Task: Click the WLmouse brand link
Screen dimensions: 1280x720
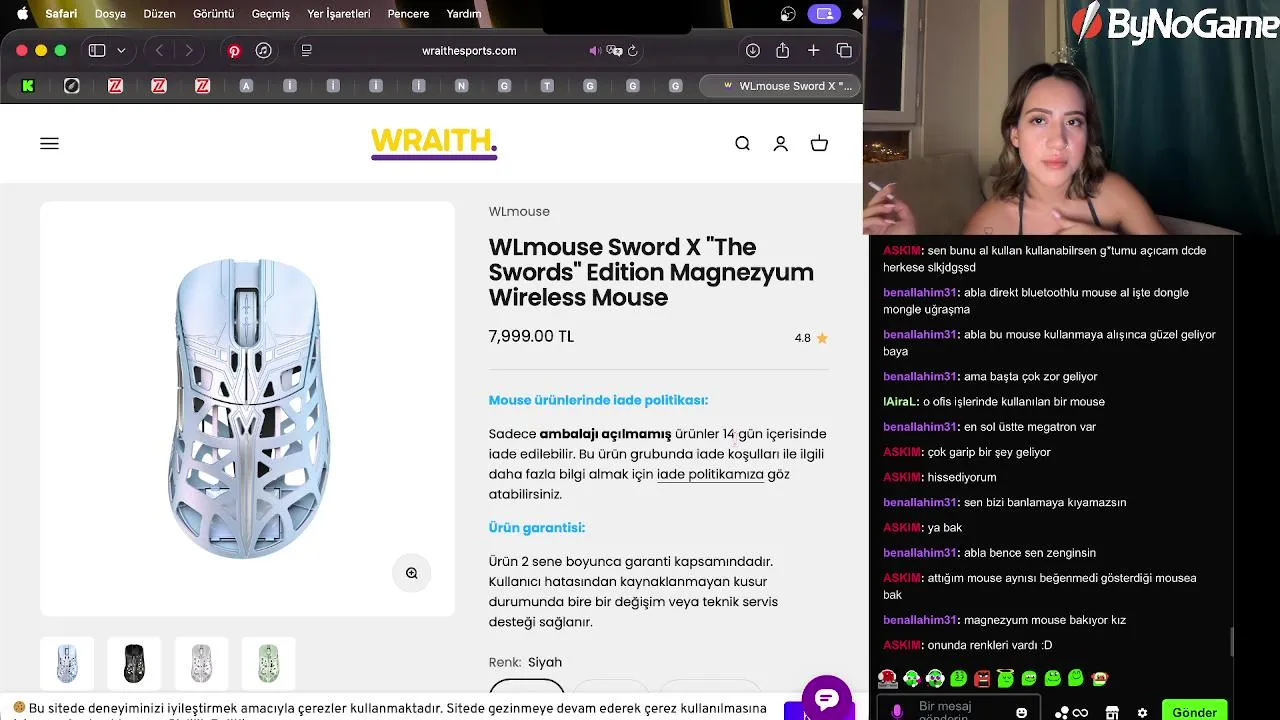Action: coord(519,211)
